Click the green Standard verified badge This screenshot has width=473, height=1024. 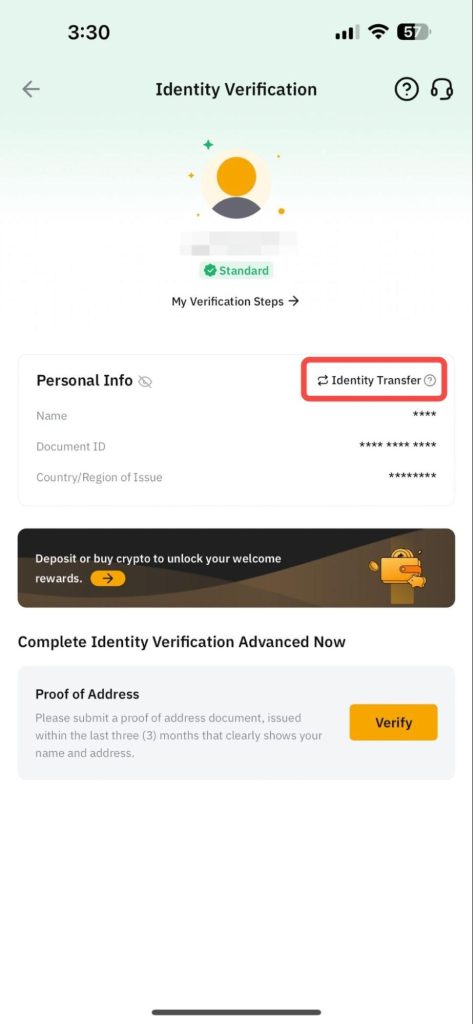(x=236, y=270)
